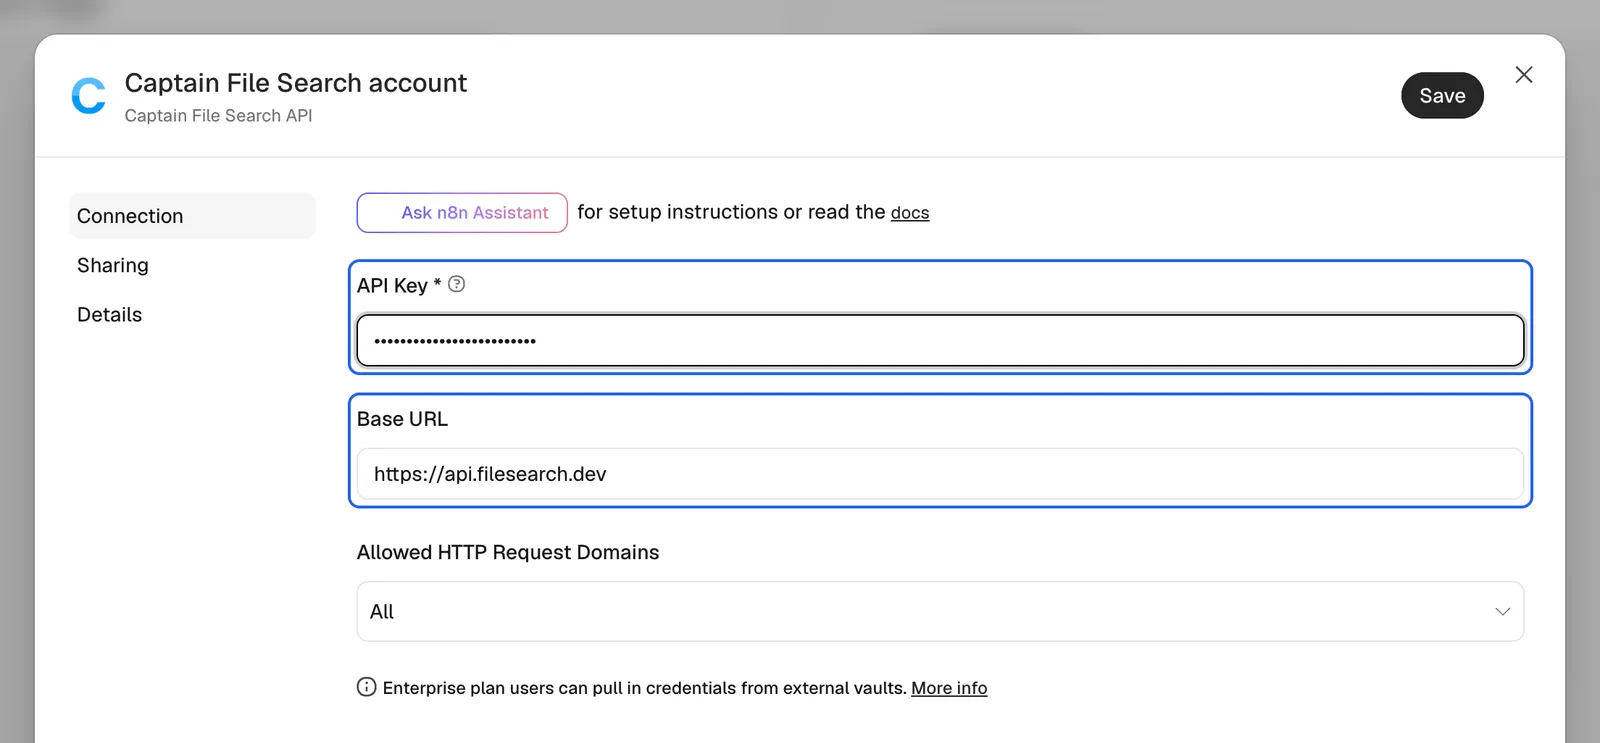Open the docs link

pyautogui.click(x=910, y=213)
